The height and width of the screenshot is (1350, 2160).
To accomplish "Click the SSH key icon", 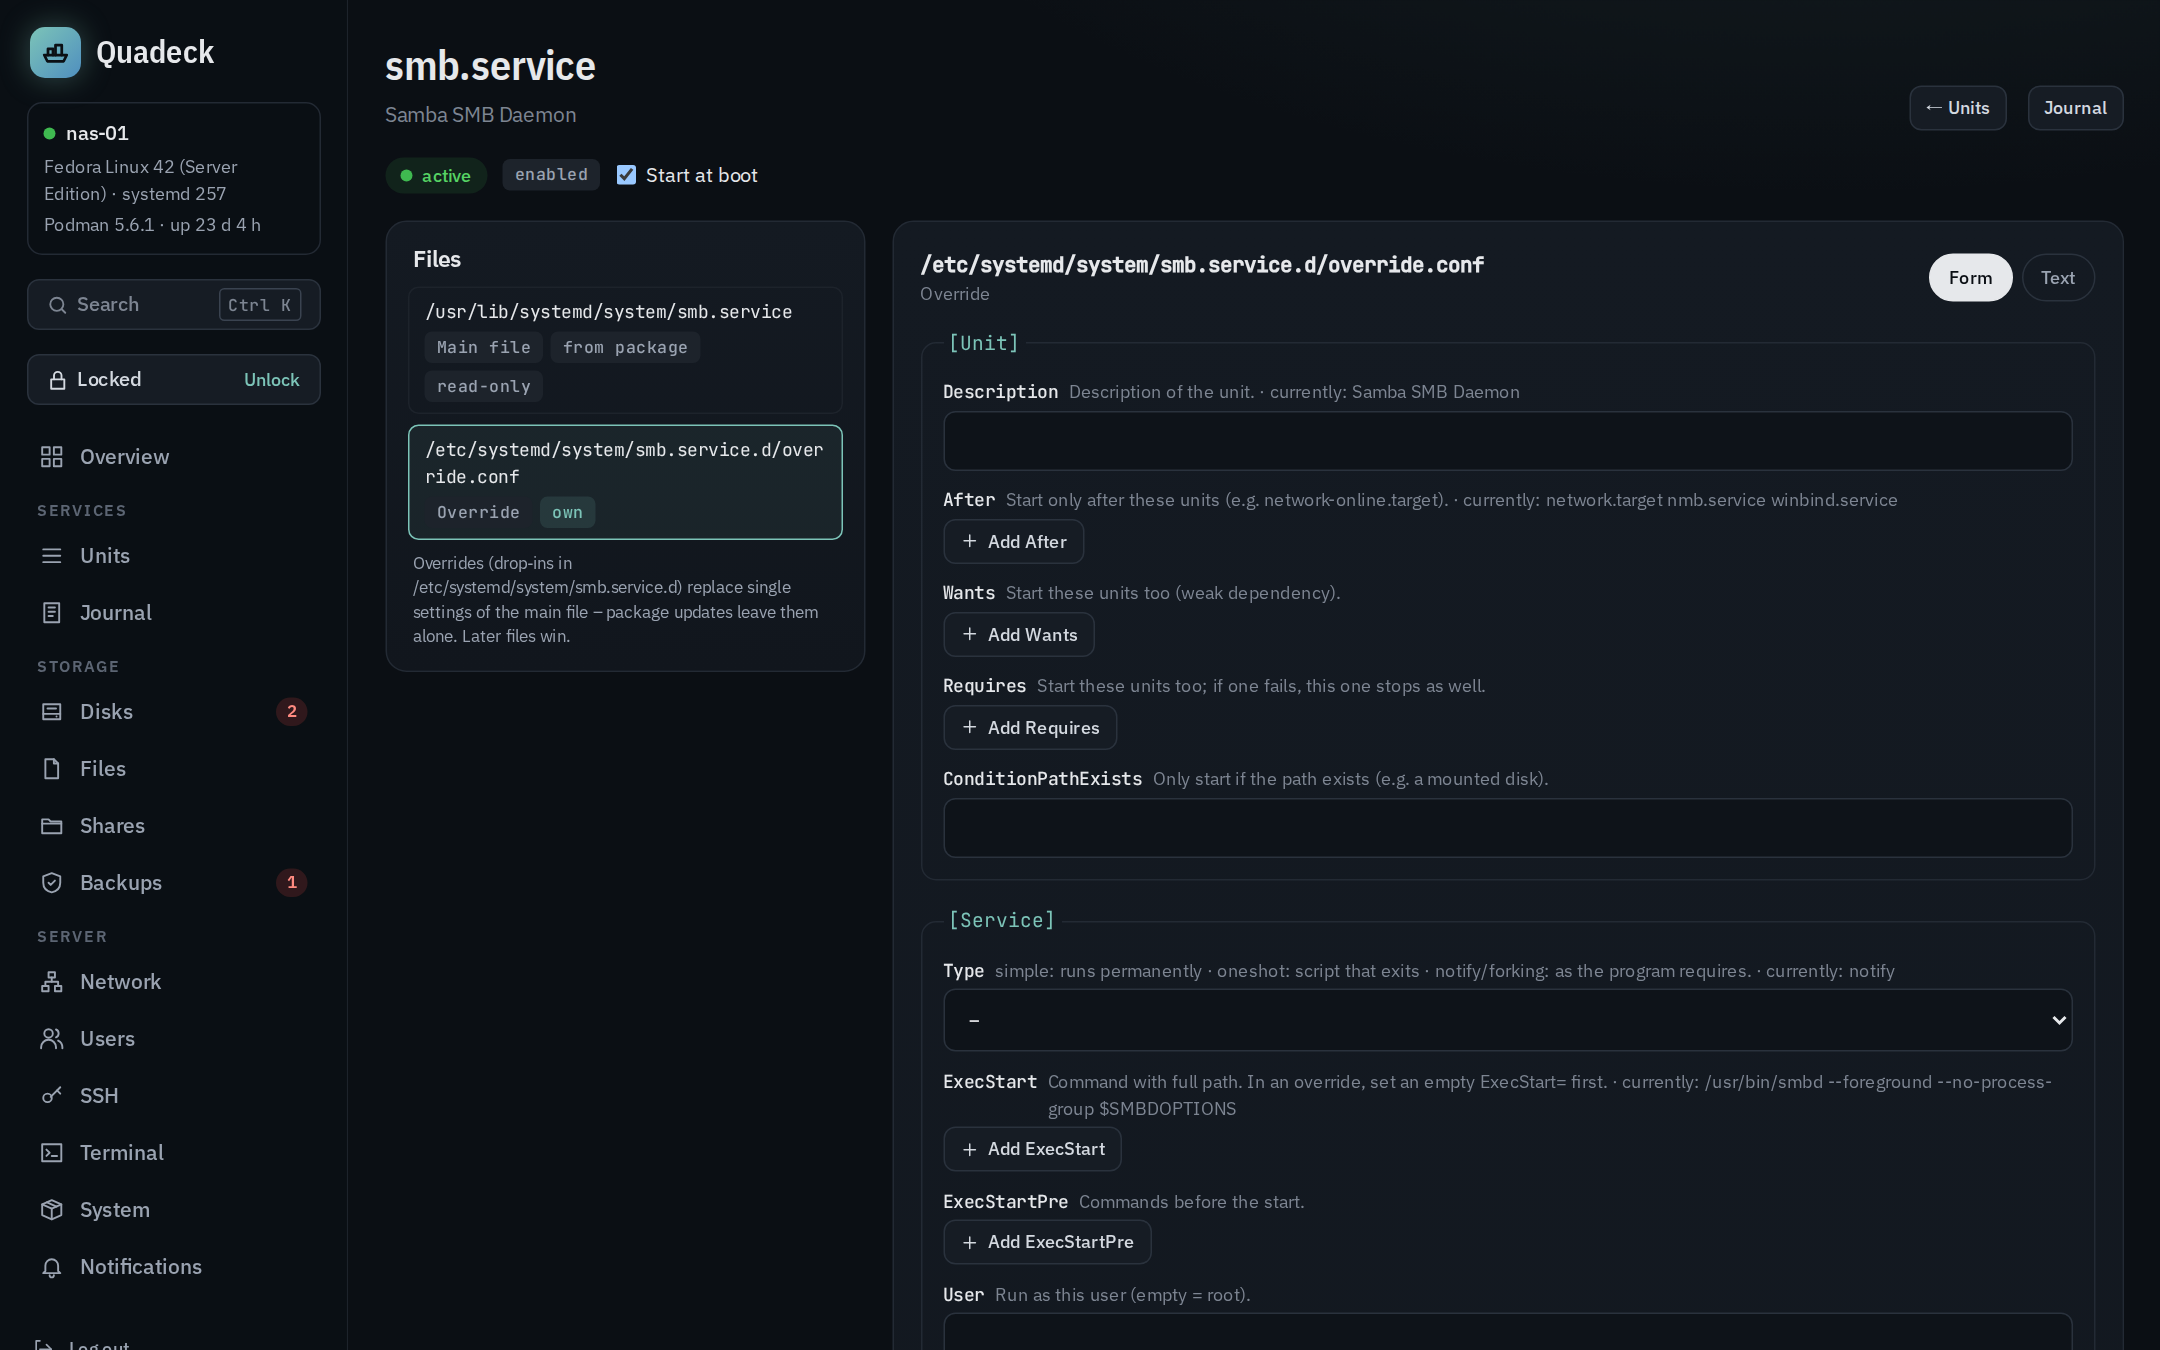I will tap(52, 1096).
